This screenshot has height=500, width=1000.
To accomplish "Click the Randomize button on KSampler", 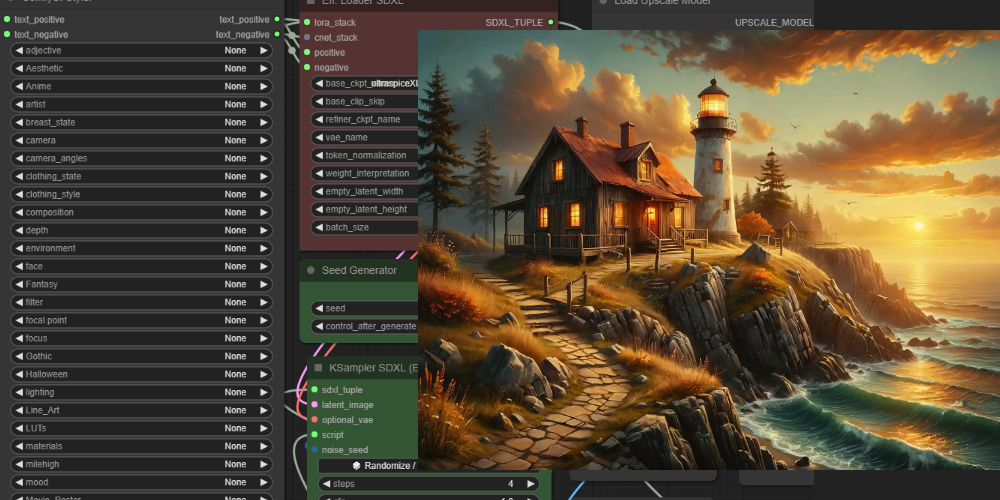I will (368, 466).
